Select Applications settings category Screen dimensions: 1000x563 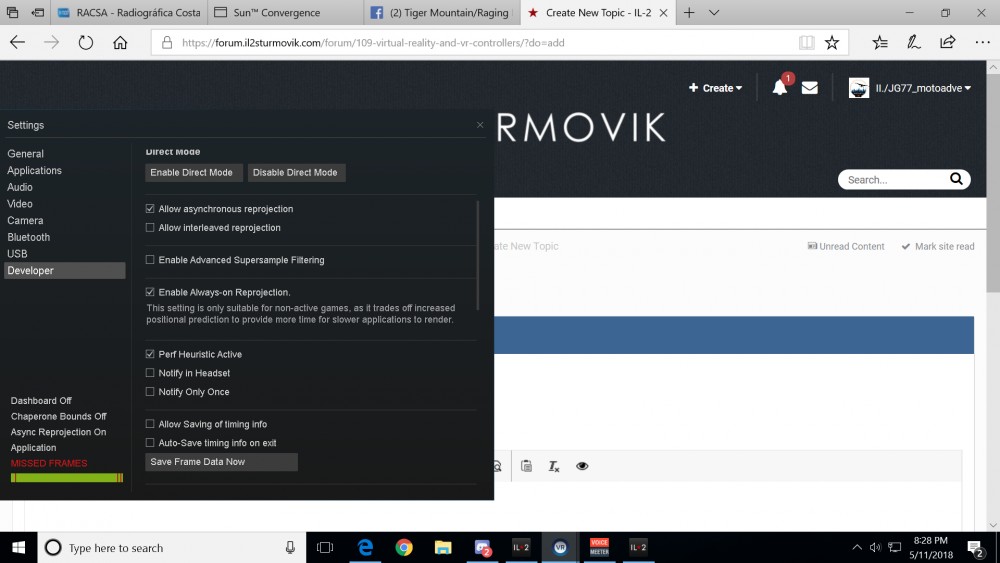(34, 170)
